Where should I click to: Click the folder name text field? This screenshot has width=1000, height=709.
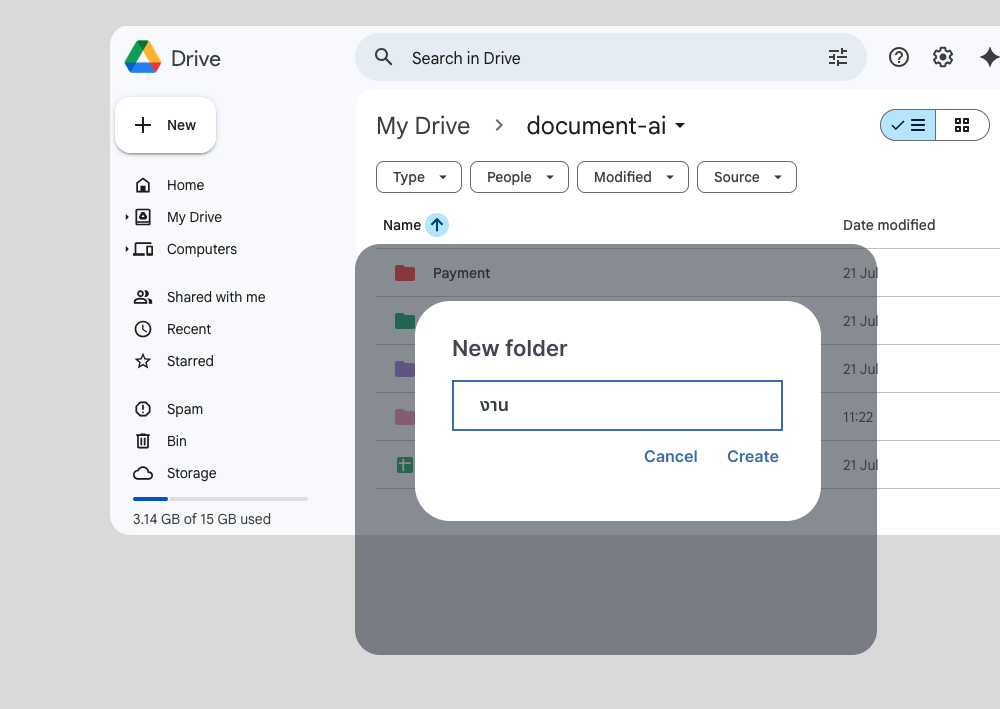click(x=617, y=405)
